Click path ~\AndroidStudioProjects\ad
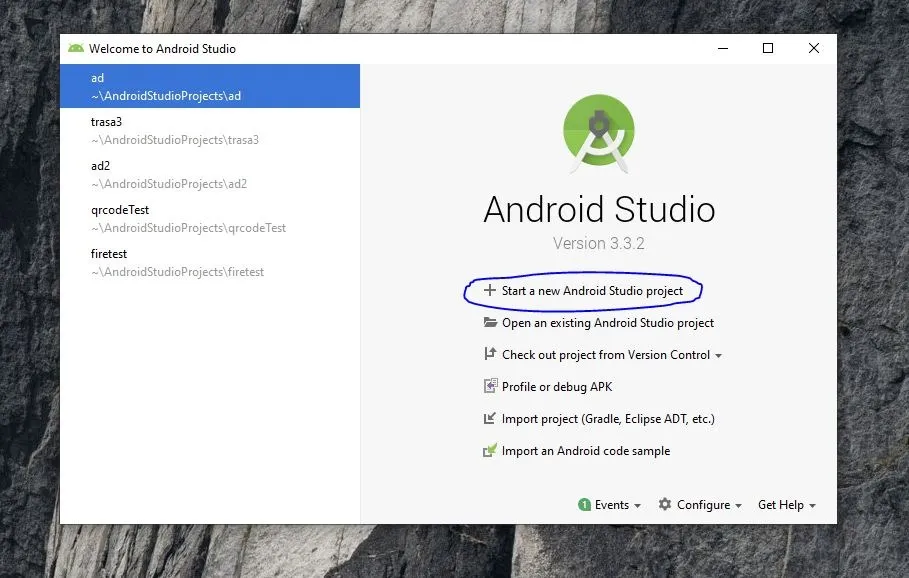909x578 pixels. tap(166, 96)
